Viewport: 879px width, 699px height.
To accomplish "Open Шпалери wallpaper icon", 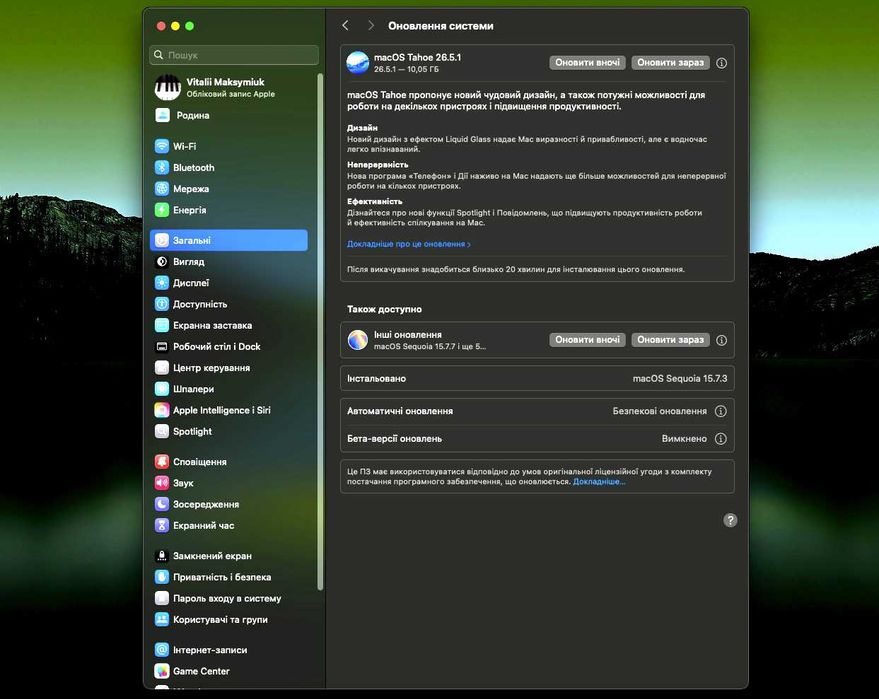I will click(161, 389).
